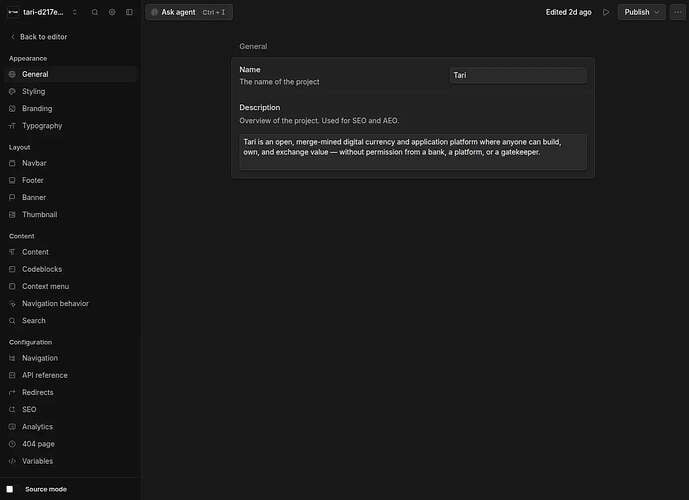Click the Variables code icon
The height and width of the screenshot is (500, 689).
[x=12, y=461]
